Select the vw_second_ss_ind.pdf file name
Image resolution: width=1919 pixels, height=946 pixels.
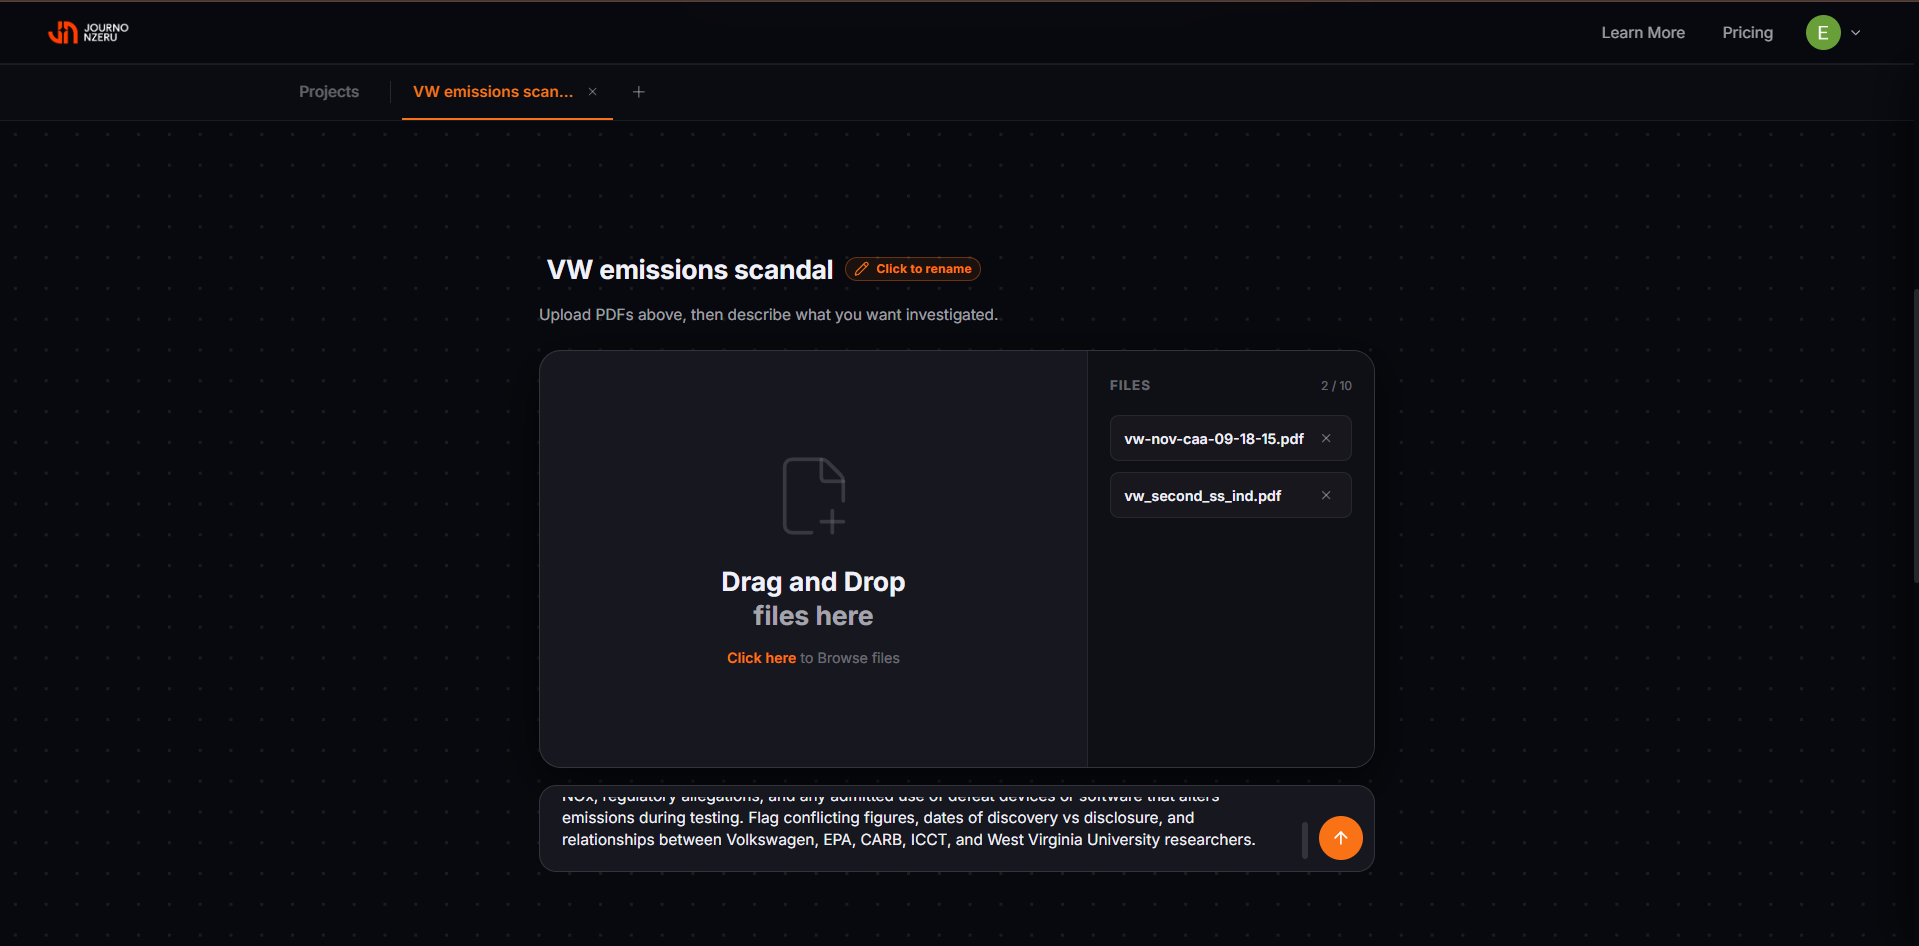[x=1203, y=496]
